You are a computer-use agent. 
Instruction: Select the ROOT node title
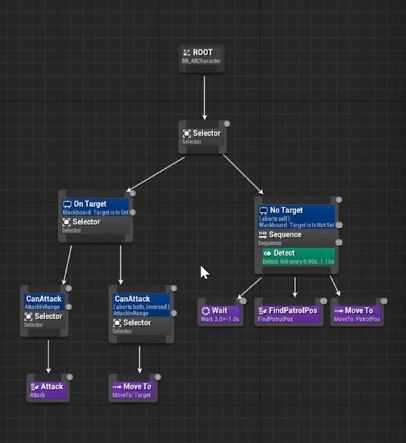[x=202, y=52]
